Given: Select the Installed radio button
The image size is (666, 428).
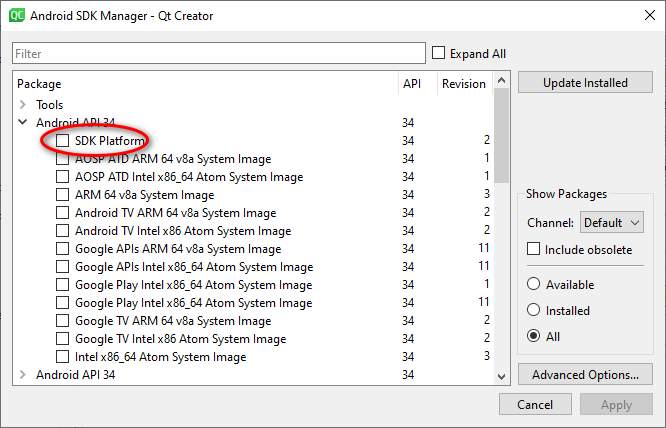Looking at the screenshot, I should [x=533, y=310].
